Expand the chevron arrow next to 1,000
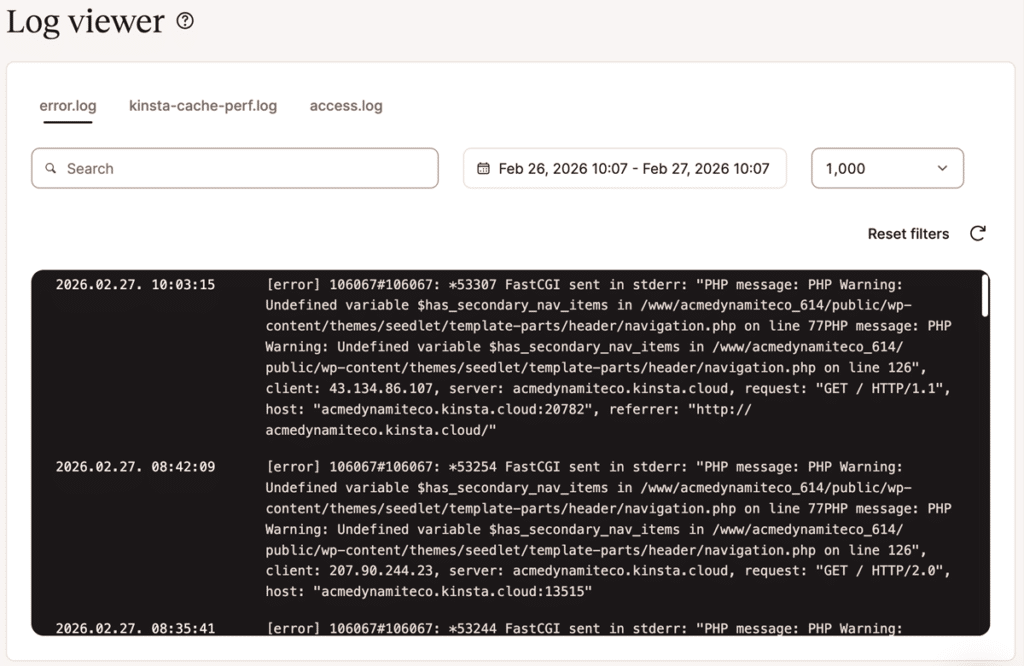Screen dimensions: 1024x666 [941, 168]
